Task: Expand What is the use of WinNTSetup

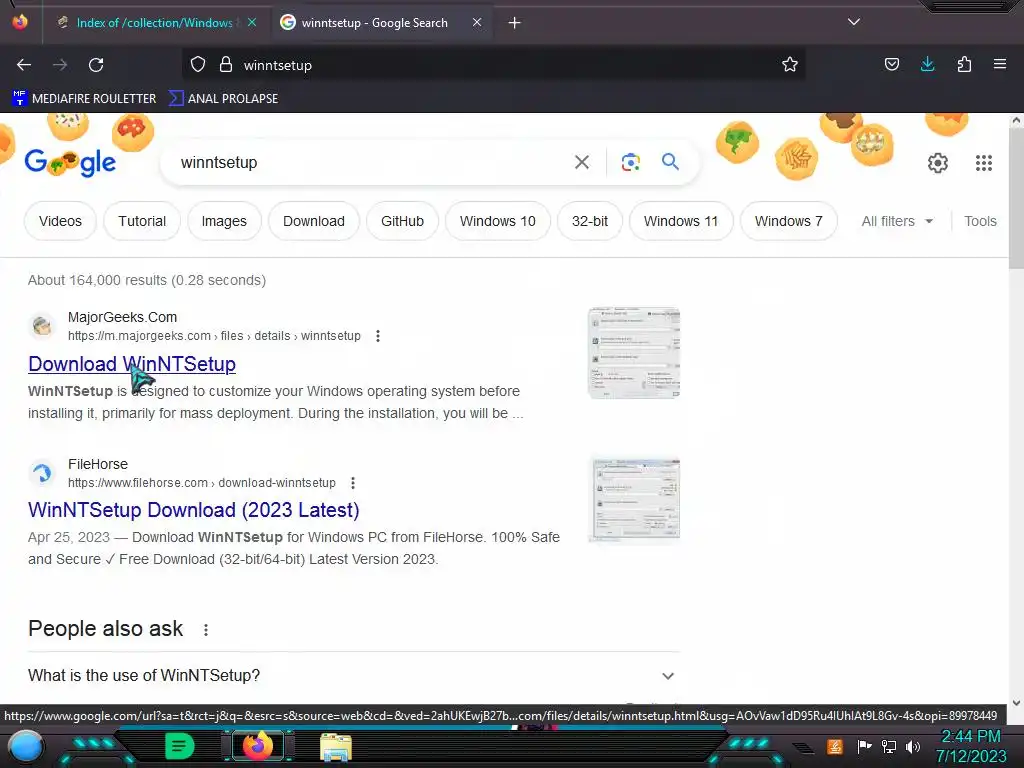Action: coord(351,675)
